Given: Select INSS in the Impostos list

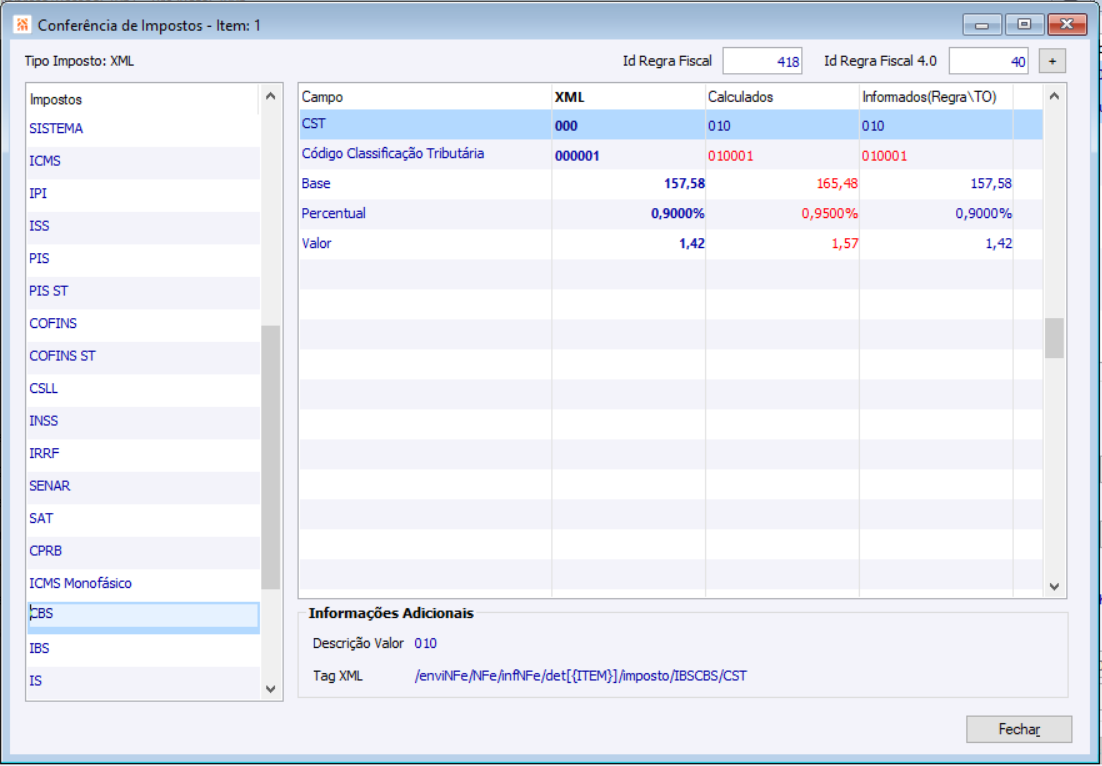Looking at the screenshot, I should pyautogui.click(x=143, y=421).
